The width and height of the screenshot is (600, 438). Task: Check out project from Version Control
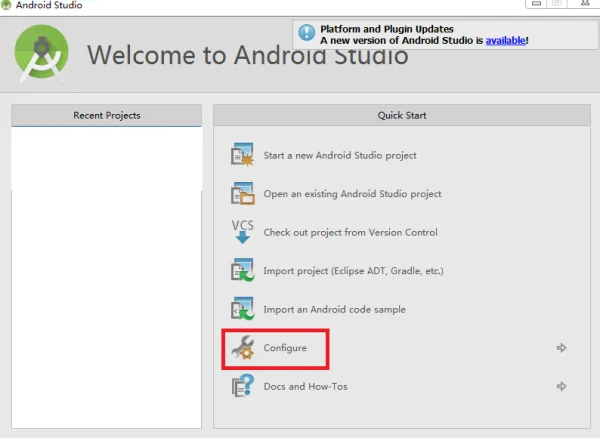351,233
